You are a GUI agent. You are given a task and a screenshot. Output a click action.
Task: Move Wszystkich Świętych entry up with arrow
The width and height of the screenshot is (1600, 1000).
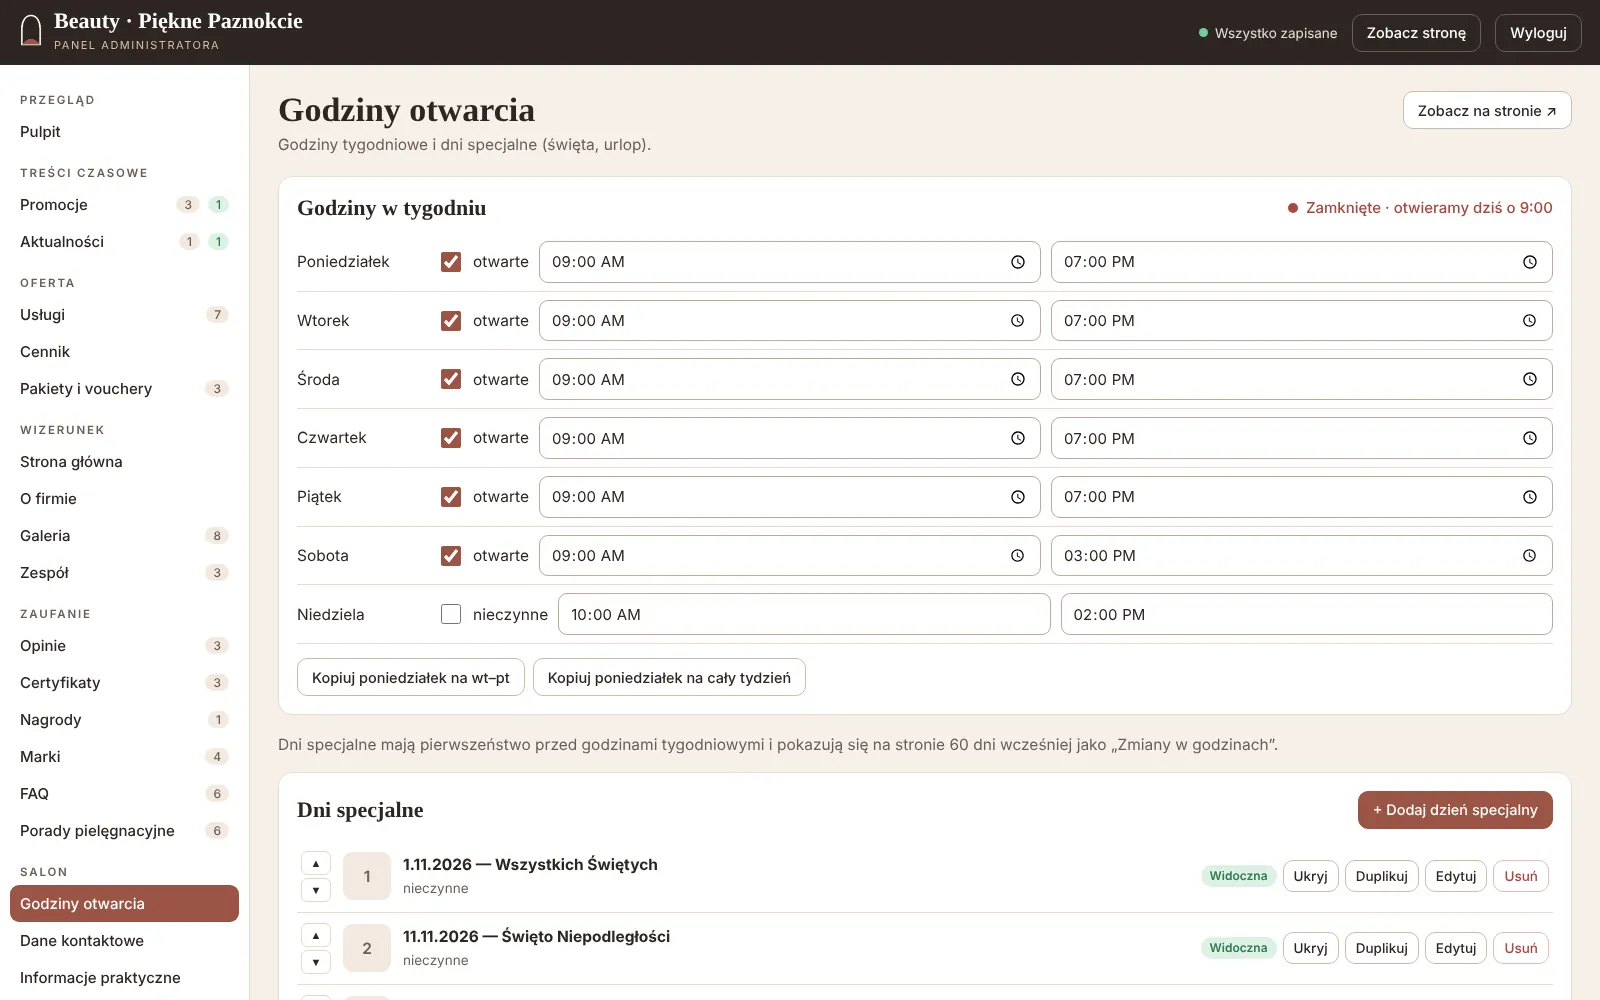pyautogui.click(x=316, y=863)
